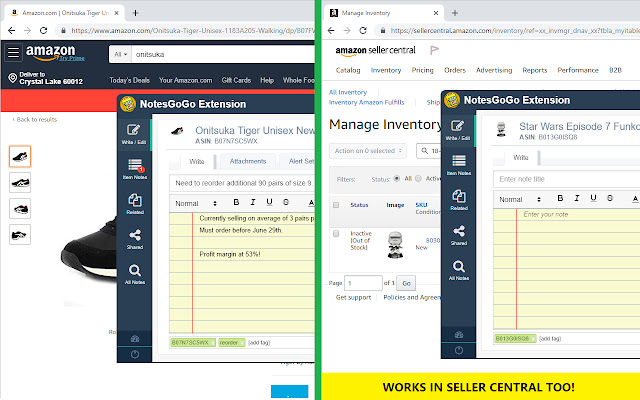Click power icon in left NotesGoGo panel
The width and height of the screenshot is (640, 400).
(135, 354)
